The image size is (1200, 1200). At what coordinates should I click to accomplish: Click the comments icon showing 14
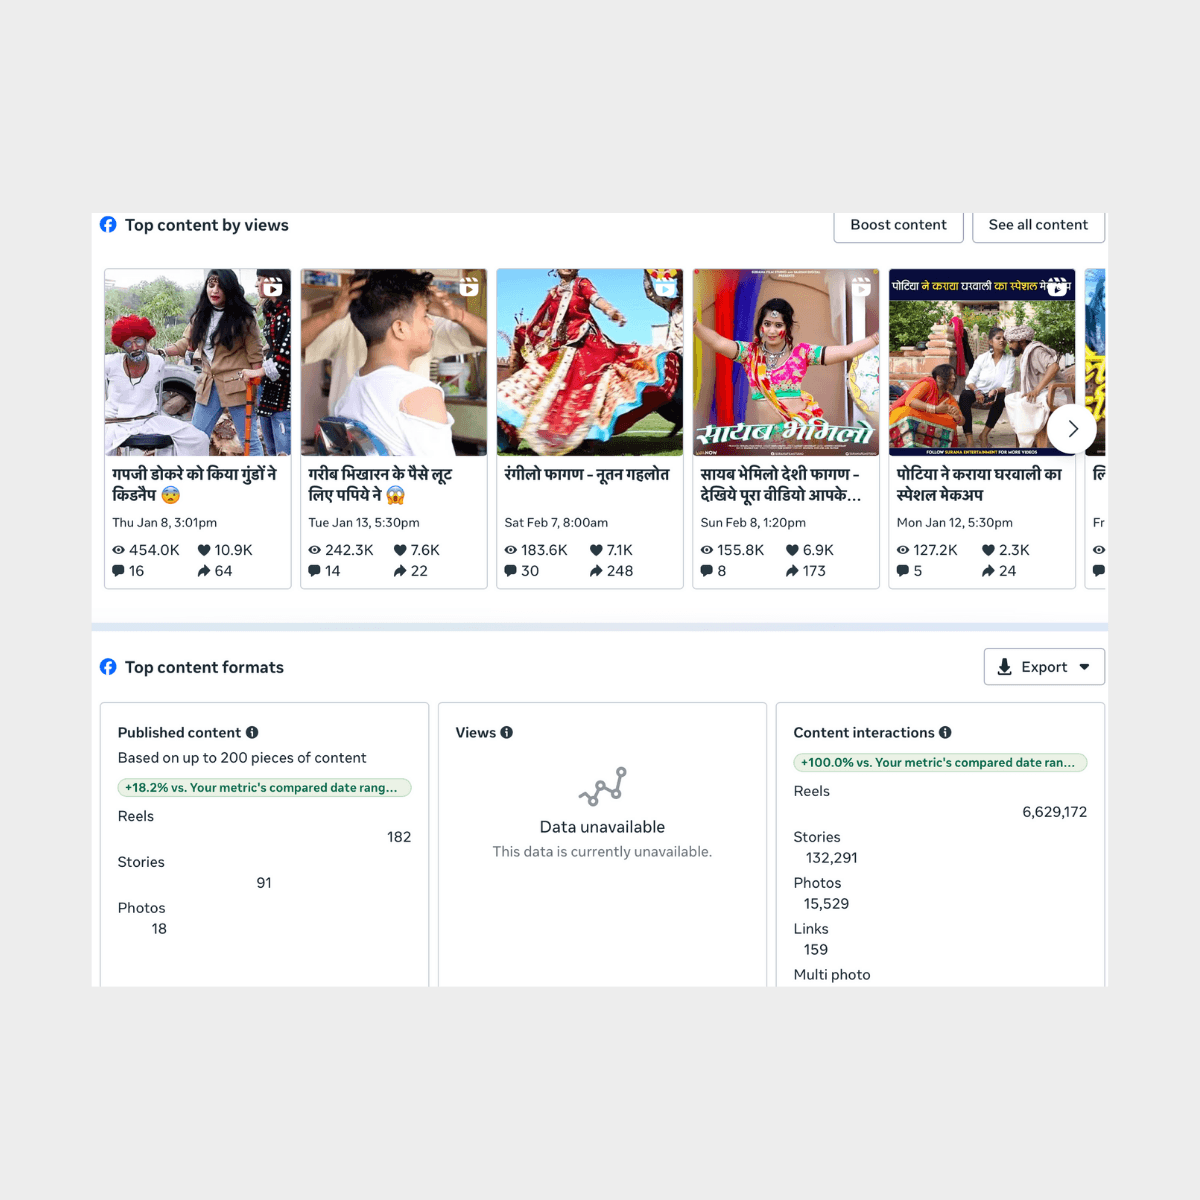click(315, 571)
